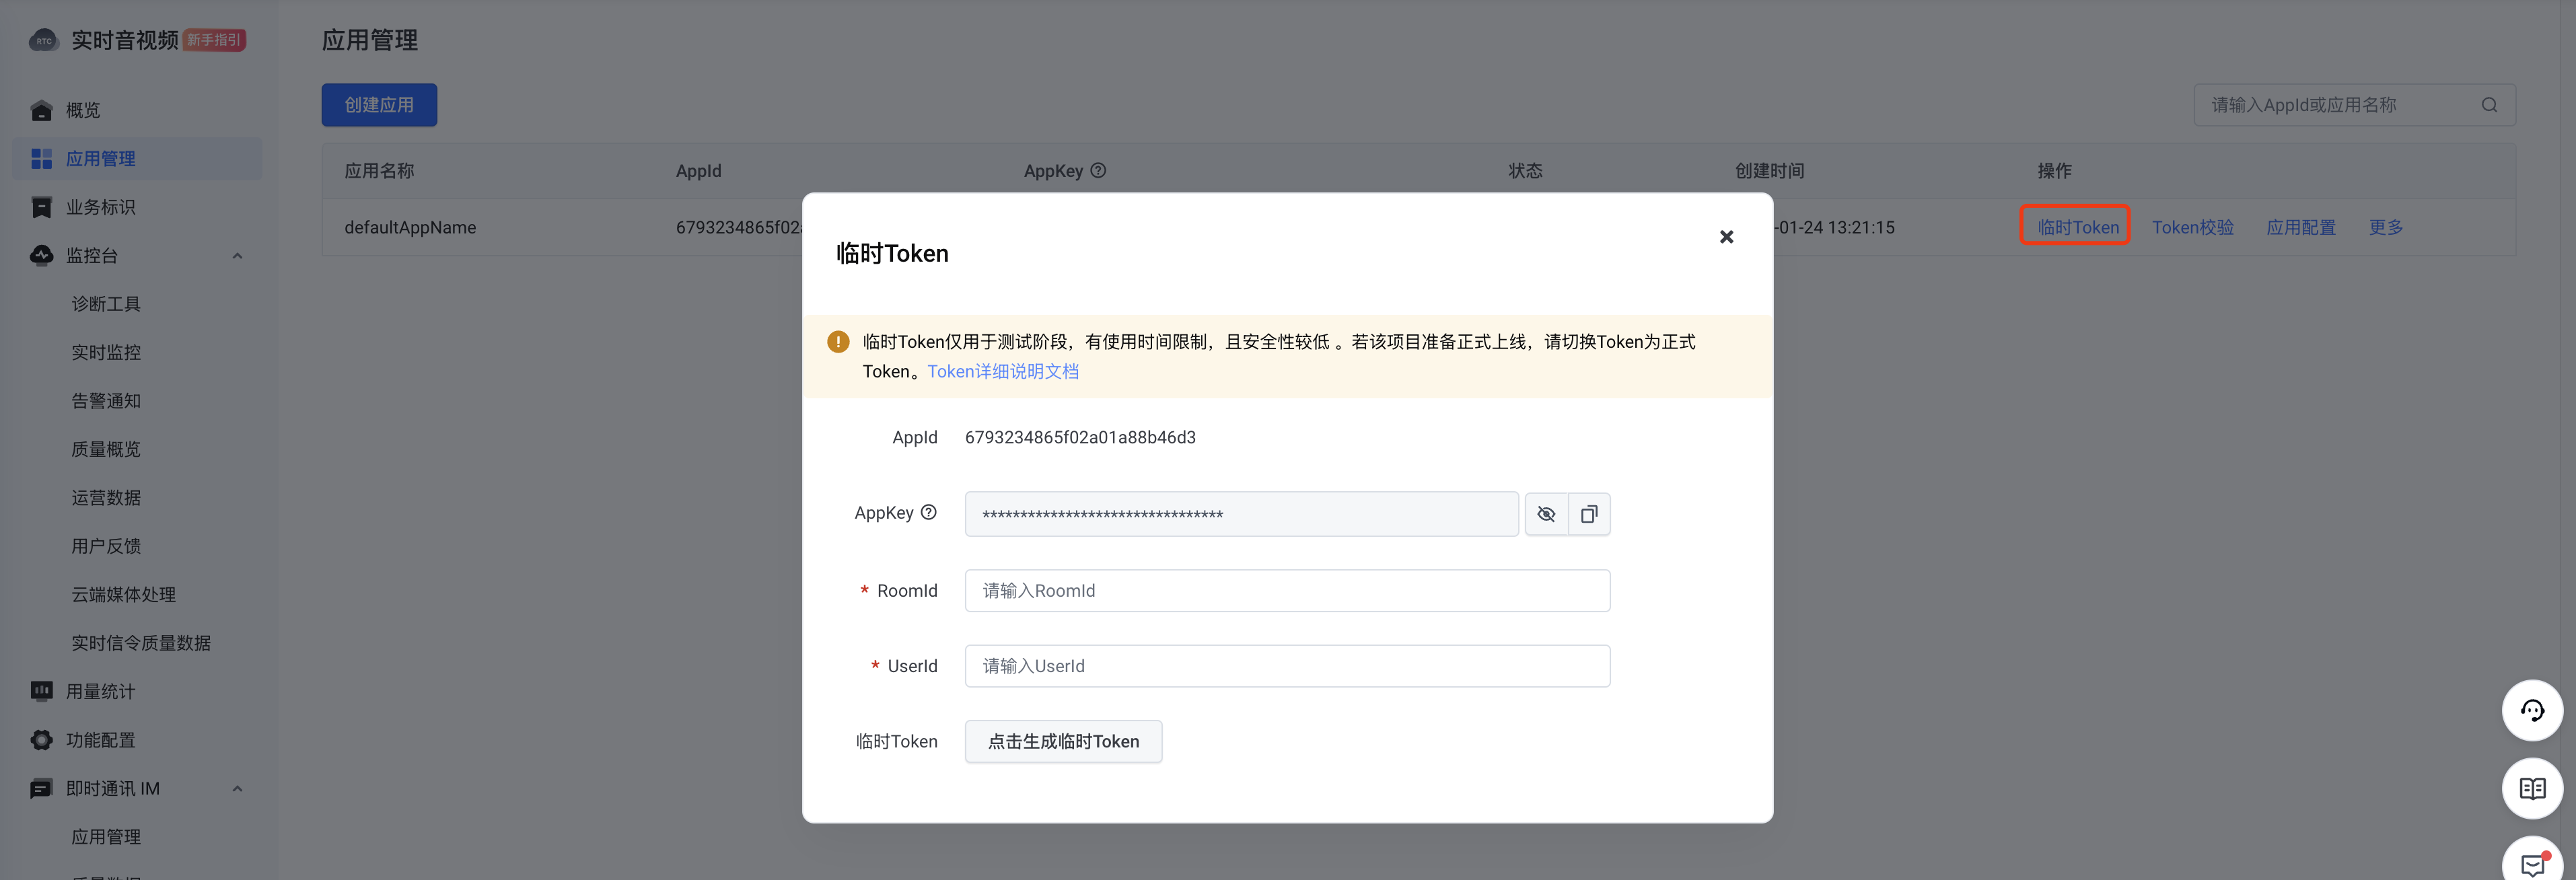Viewport: 2576px width, 880px height.
Task: Collapse the 监控台 sidebar section
Action: pyautogui.click(x=237, y=256)
